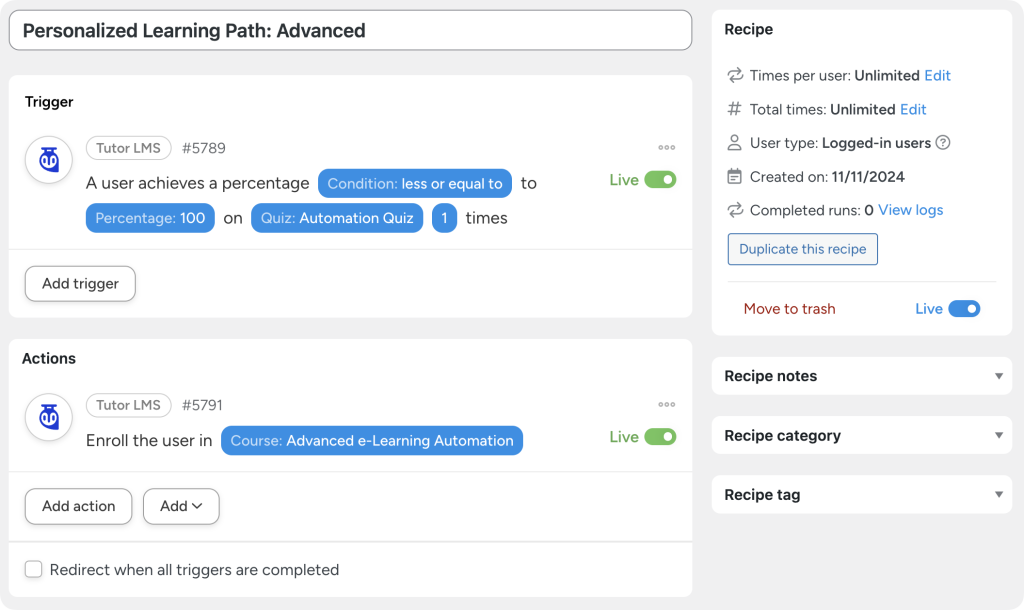
Task: Click the user icon beside Logged-in users
Action: point(733,143)
